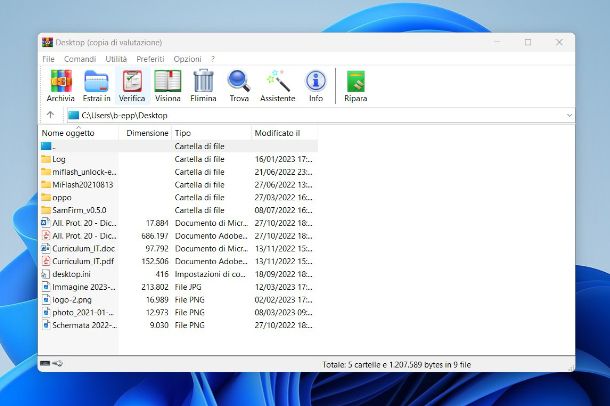Click size value 416 in desktop.ini row
Image resolution: width=610 pixels, height=406 pixels.
pos(162,274)
